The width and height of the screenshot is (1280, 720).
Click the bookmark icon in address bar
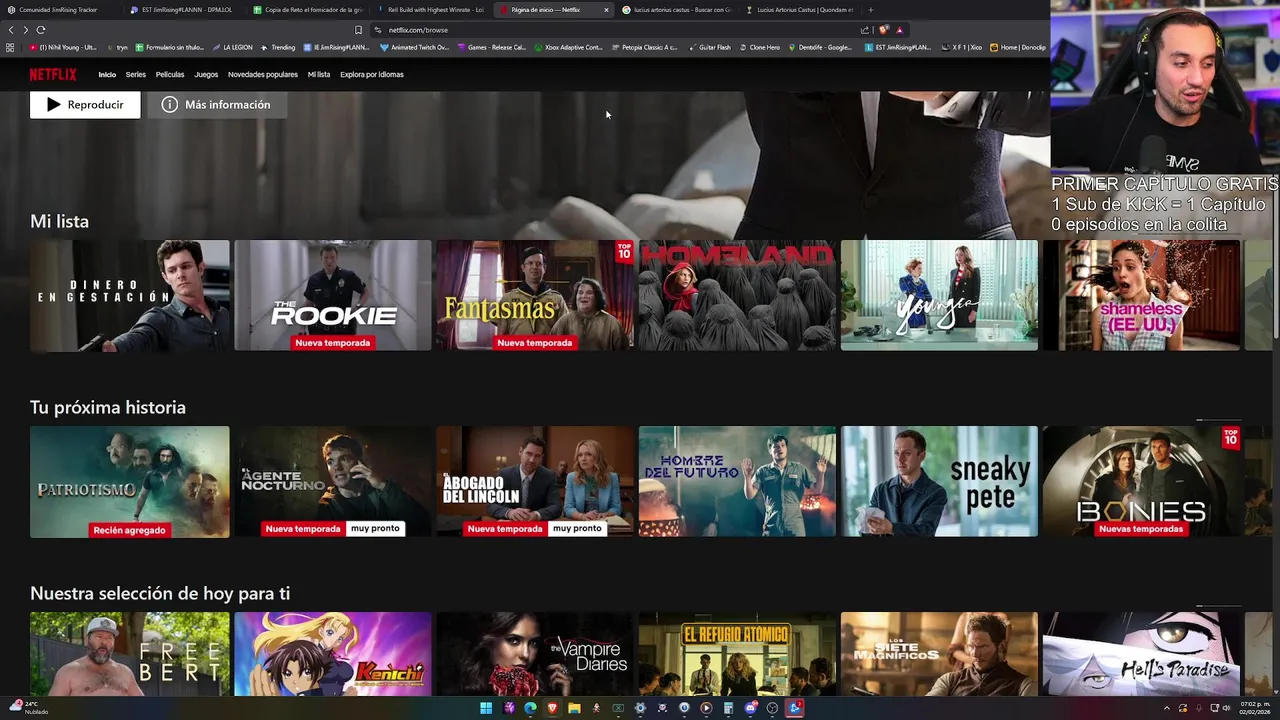[x=358, y=30]
